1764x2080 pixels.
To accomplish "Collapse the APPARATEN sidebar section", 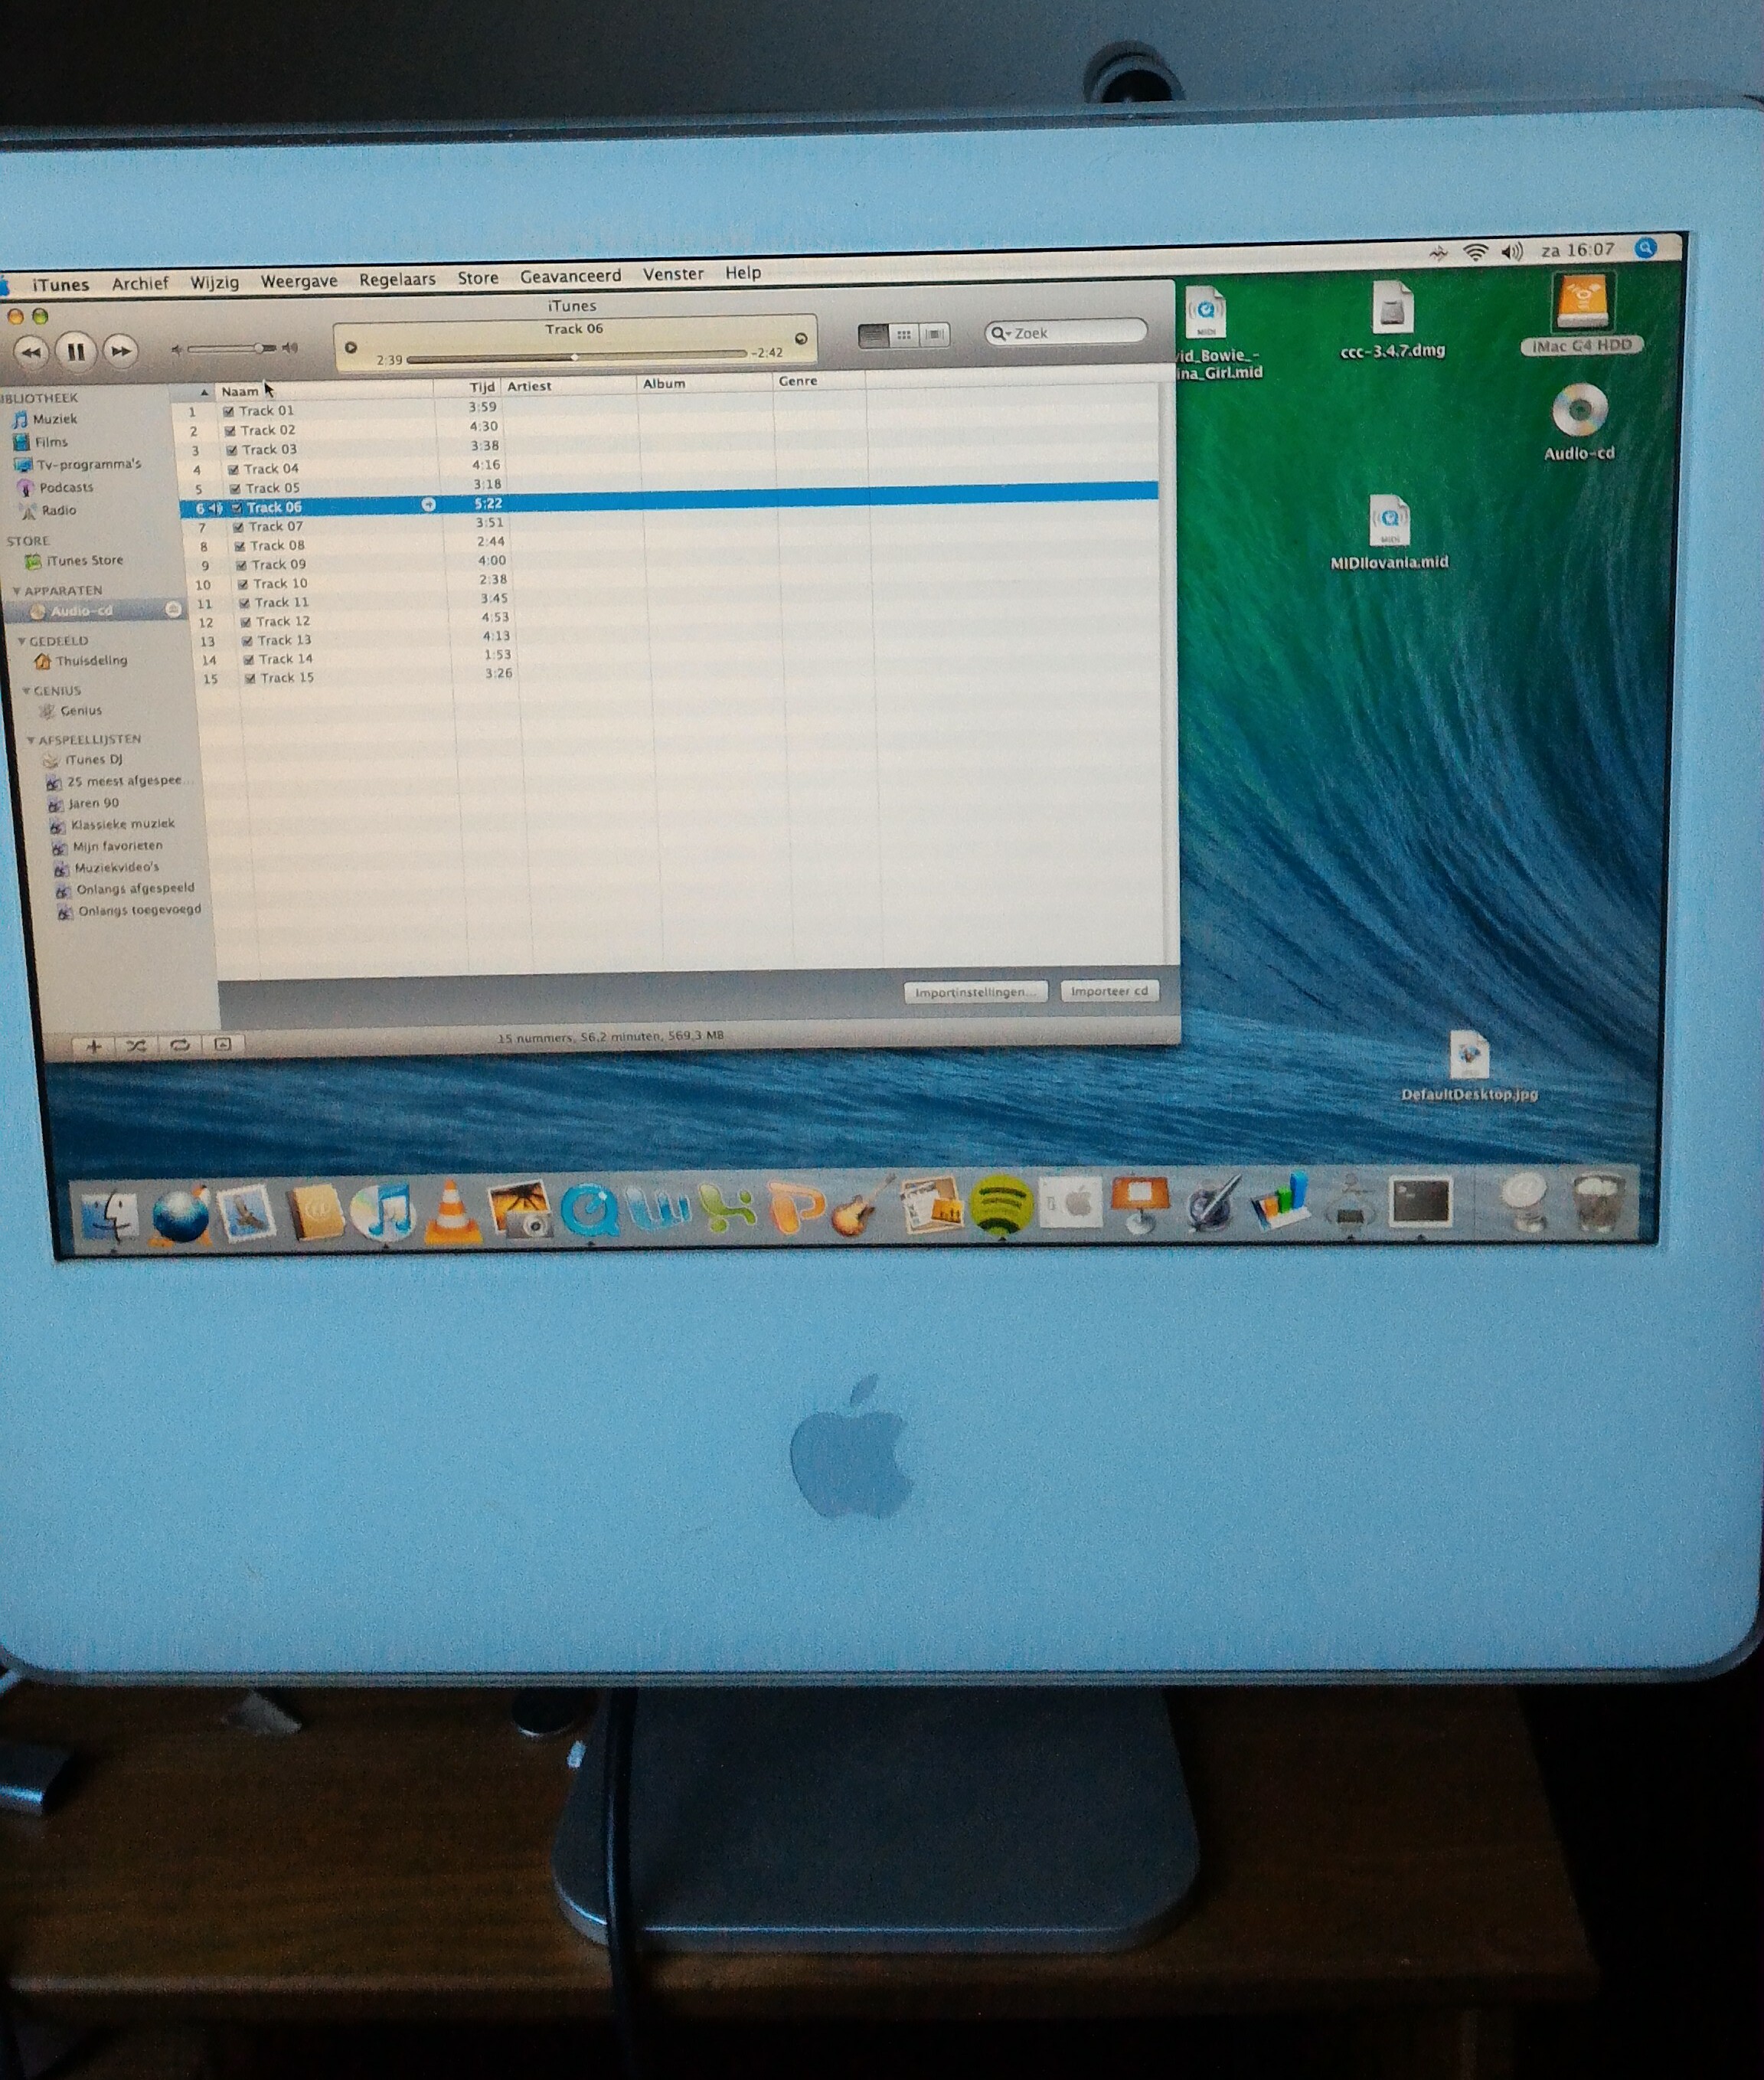I will tap(16, 591).
